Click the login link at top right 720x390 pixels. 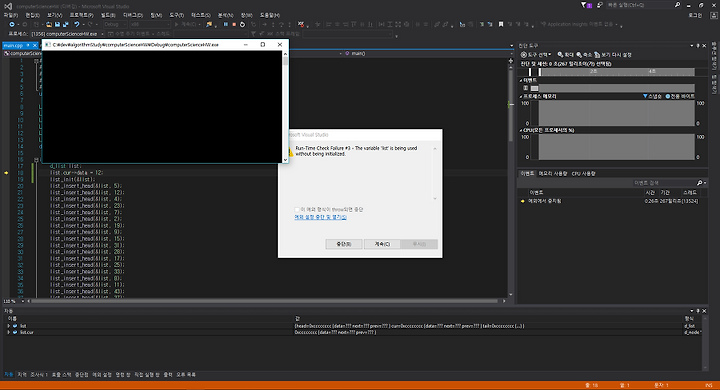[695, 15]
